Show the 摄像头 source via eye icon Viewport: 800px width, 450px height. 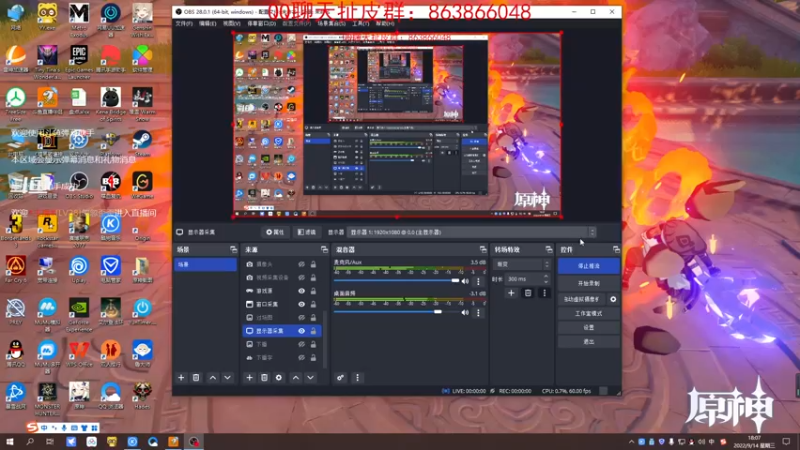coord(302,264)
